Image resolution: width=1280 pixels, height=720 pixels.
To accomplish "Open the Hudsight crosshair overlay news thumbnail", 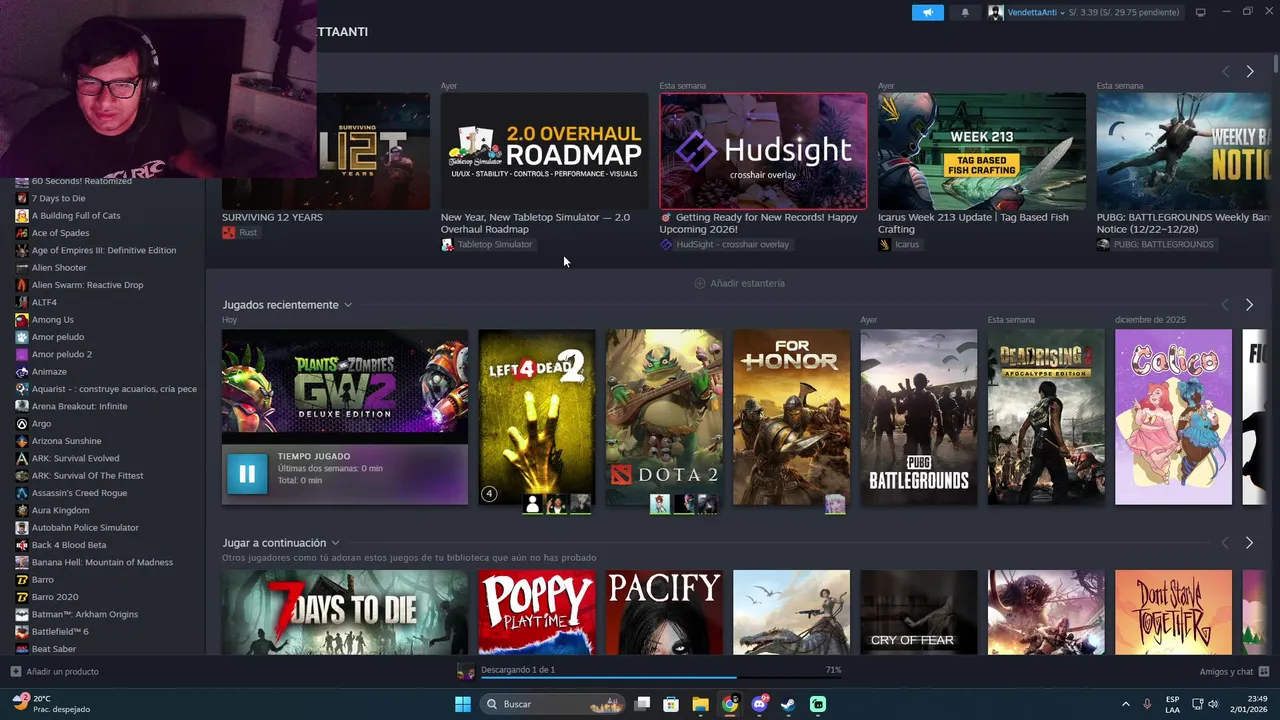I will point(763,151).
